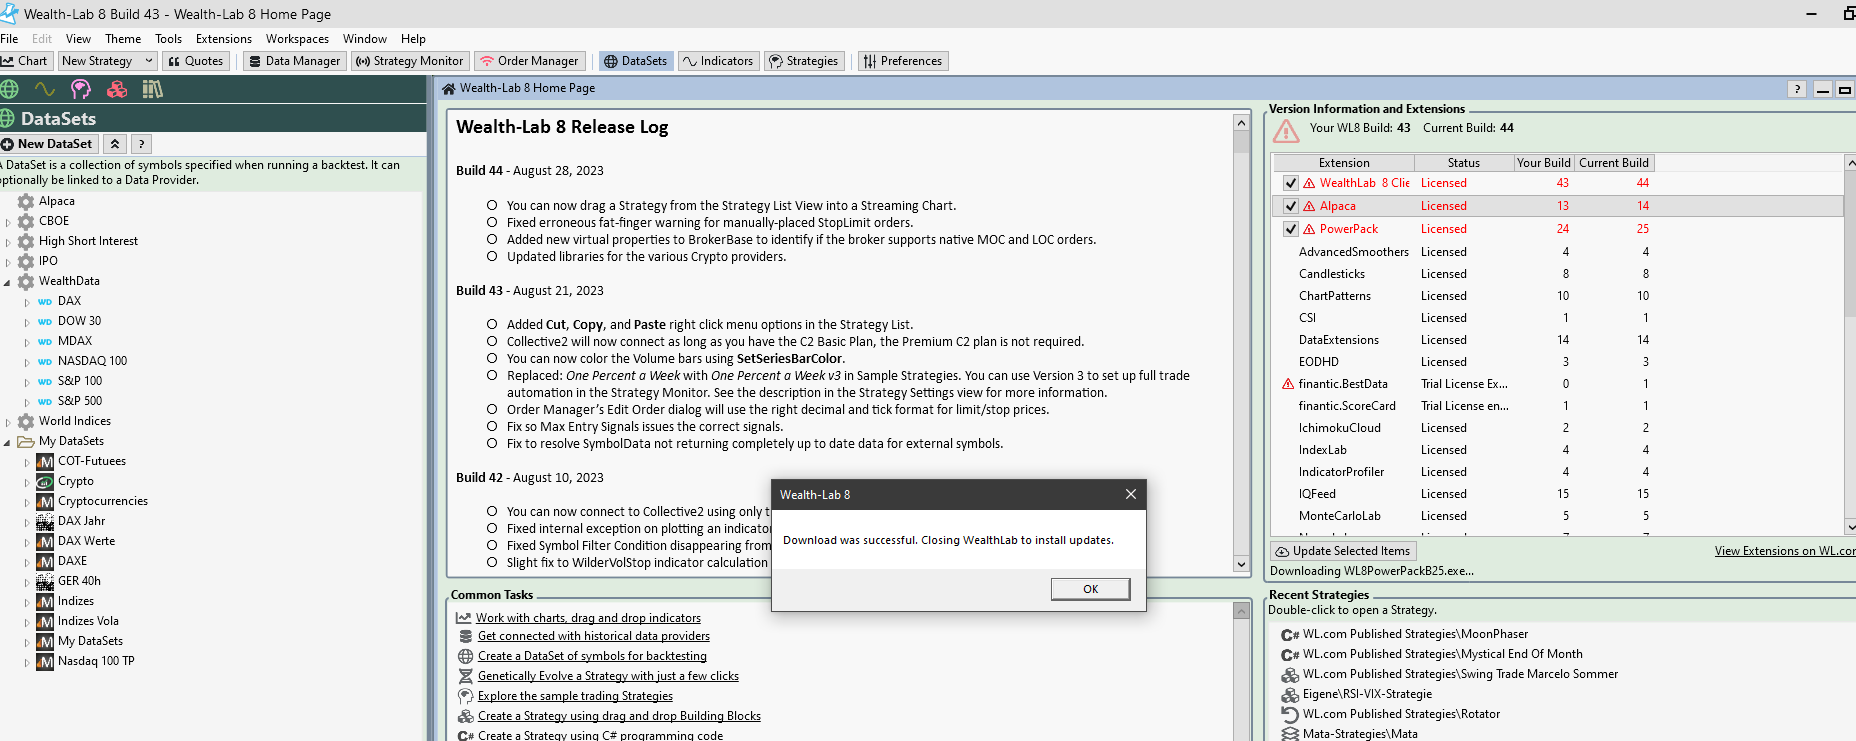Viewport: 1856px width, 741px height.
Task: Open the Workspaces menu
Action: 297,39
